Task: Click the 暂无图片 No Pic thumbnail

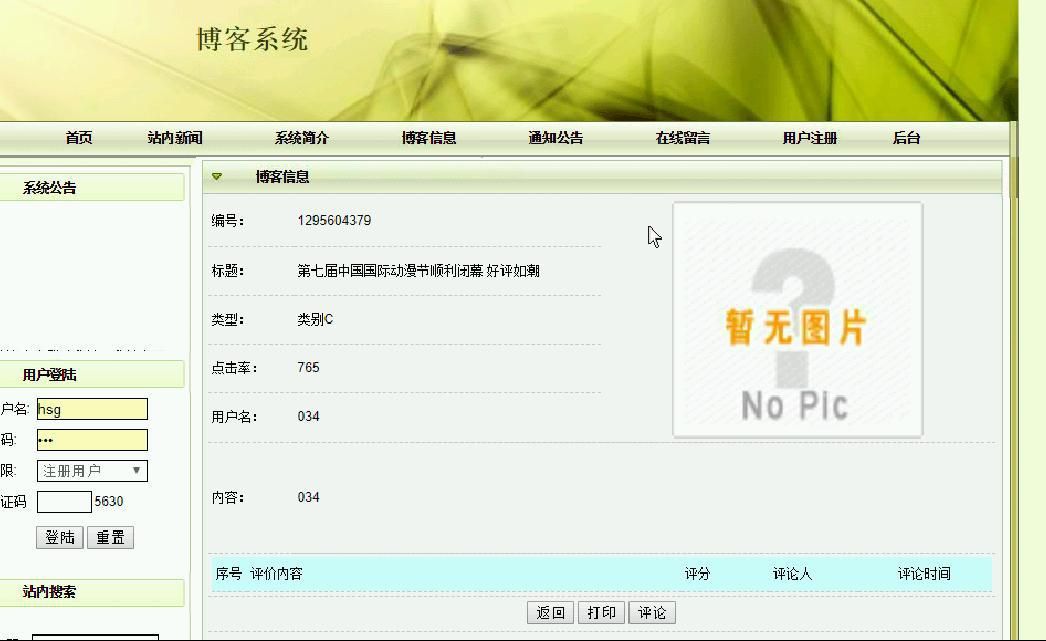Action: click(x=798, y=320)
